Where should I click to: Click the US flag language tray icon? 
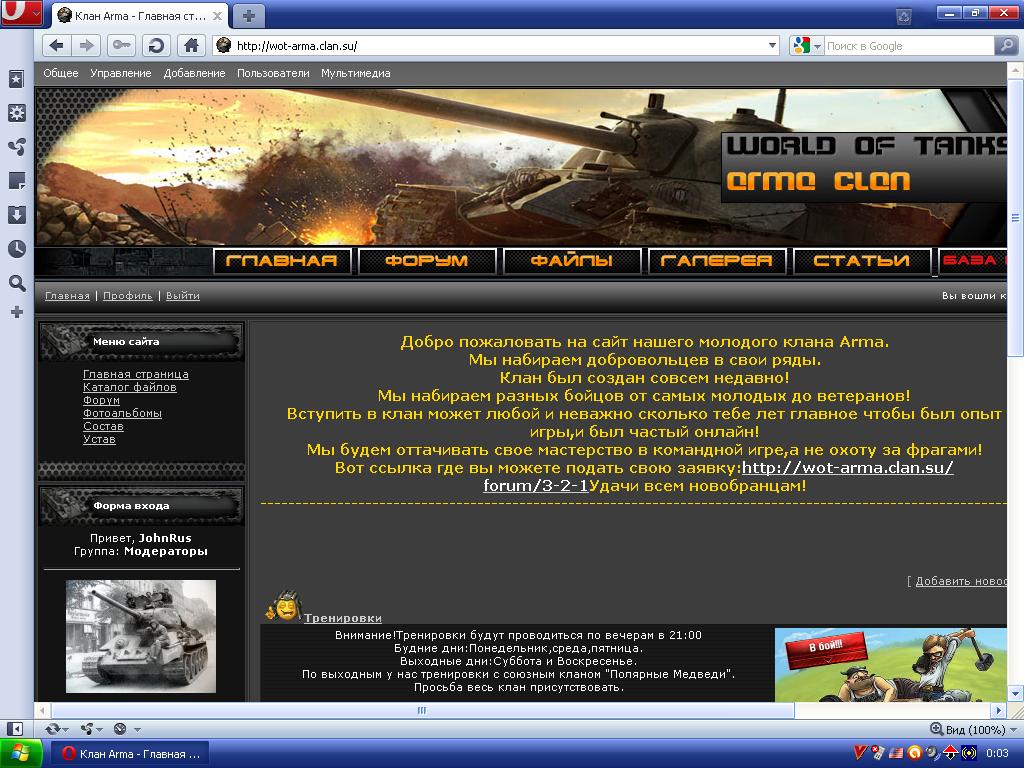(896, 753)
